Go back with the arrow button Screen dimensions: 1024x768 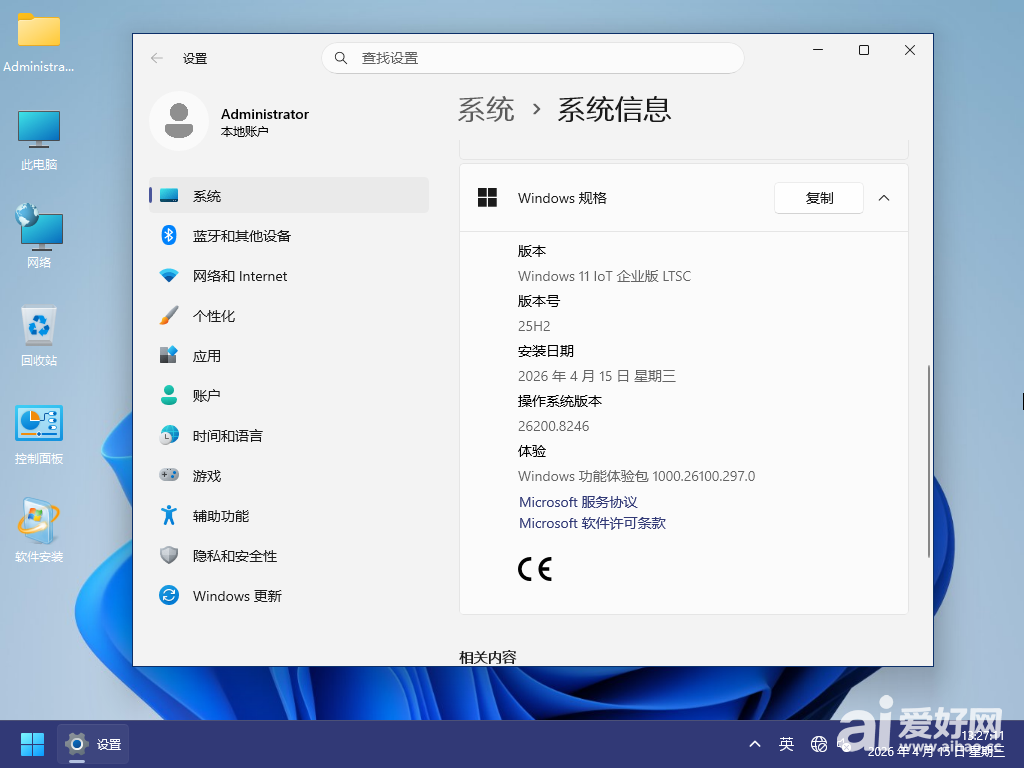(157, 58)
